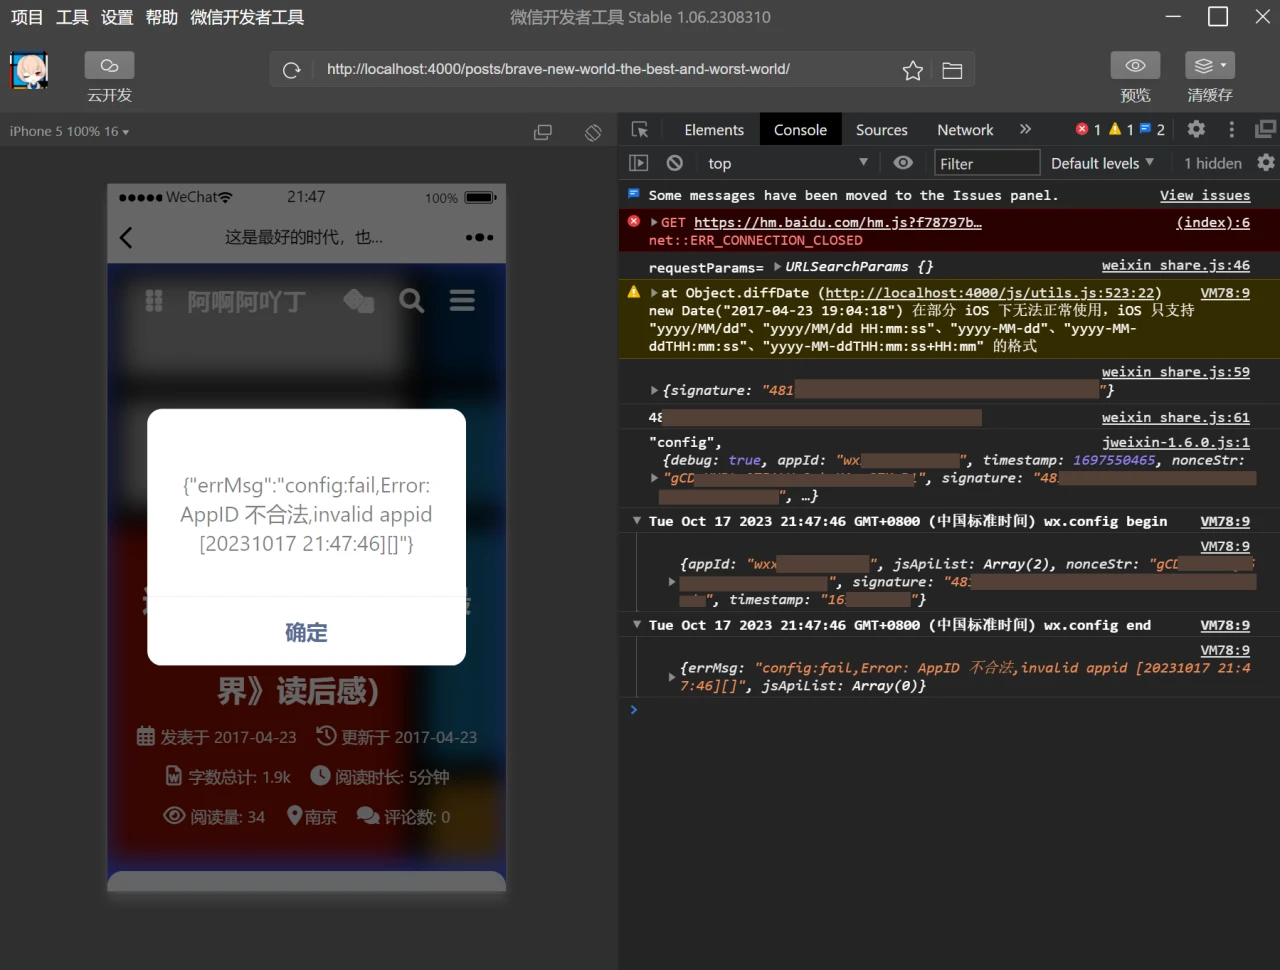Open the 工具 menu
Viewport: 1280px width, 970px height.
coord(72,17)
